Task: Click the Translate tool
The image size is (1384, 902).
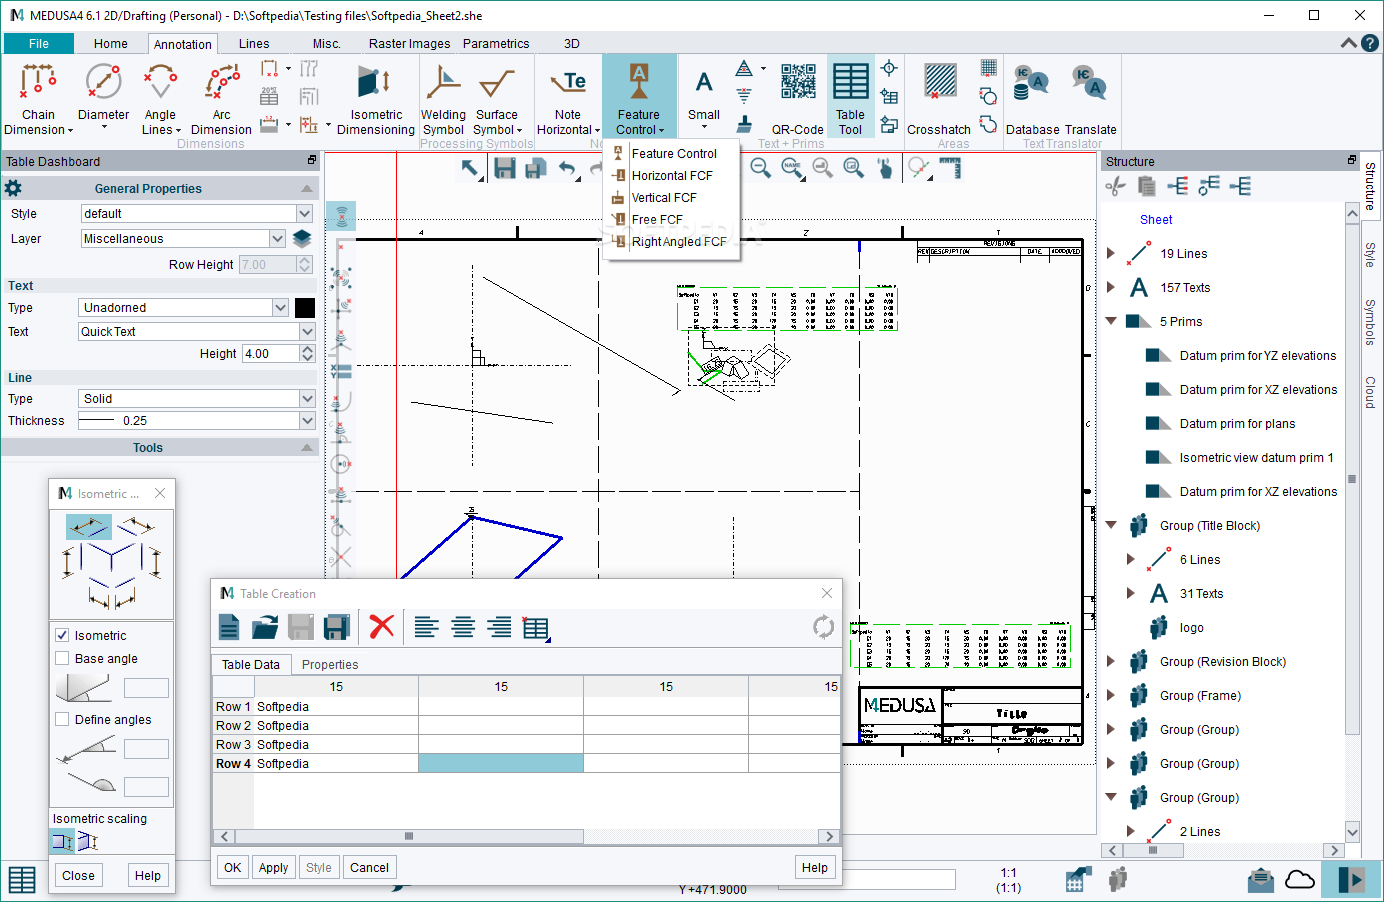Action: tap(1090, 98)
